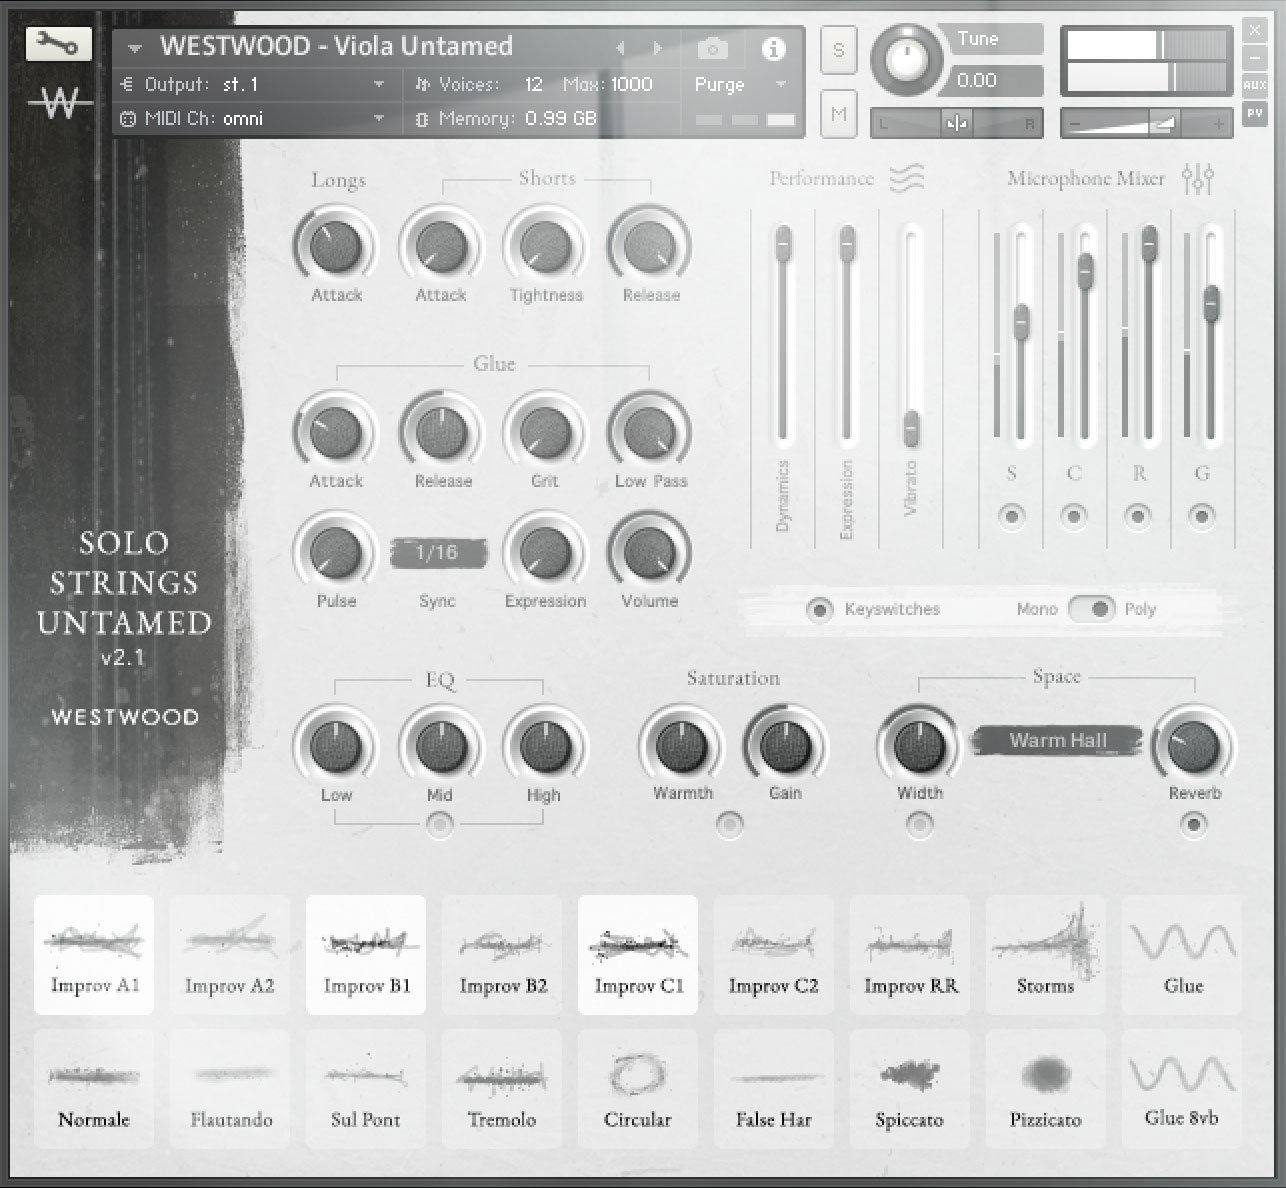
Task: Enable the EQ power button
Action: (x=440, y=825)
